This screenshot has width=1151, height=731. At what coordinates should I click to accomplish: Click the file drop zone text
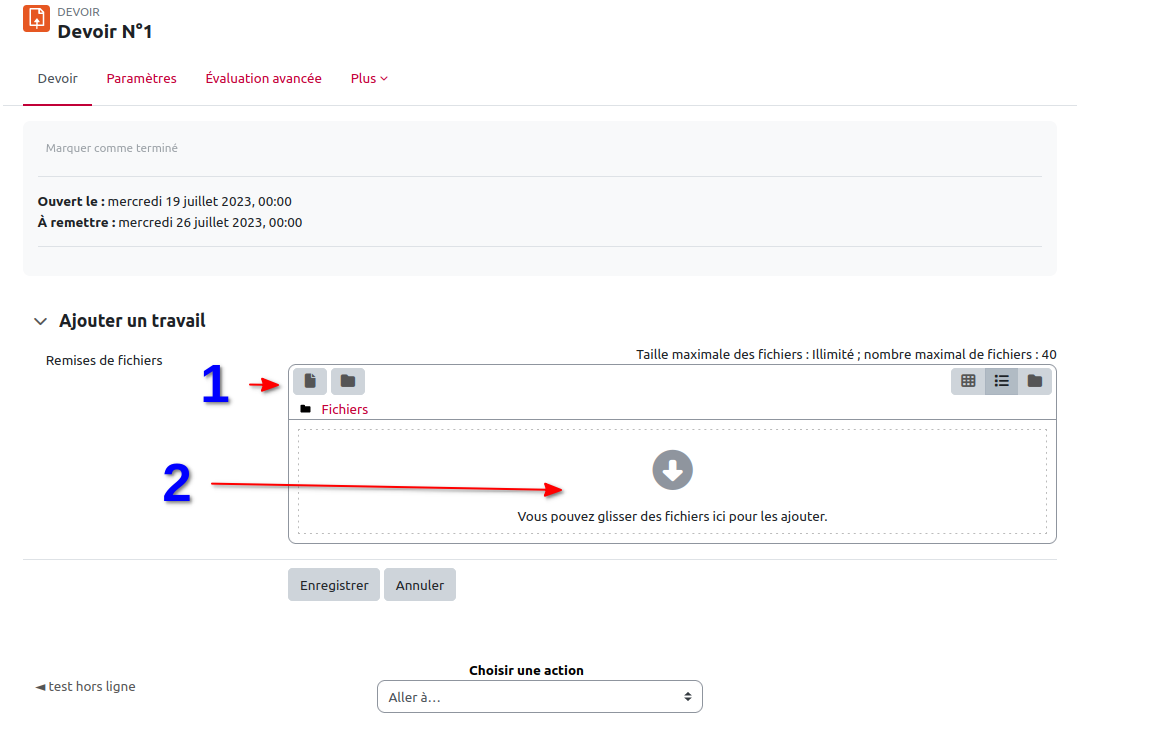(672, 517)
